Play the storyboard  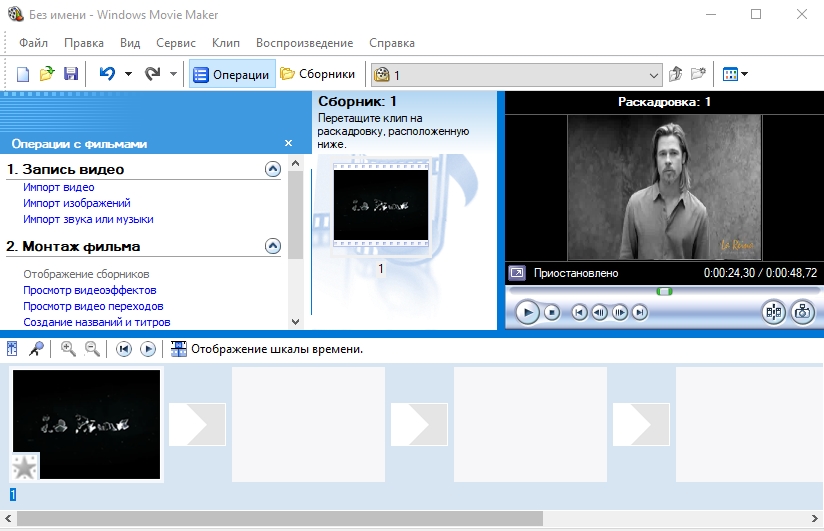pyautogui.click(x=148, y=349)
